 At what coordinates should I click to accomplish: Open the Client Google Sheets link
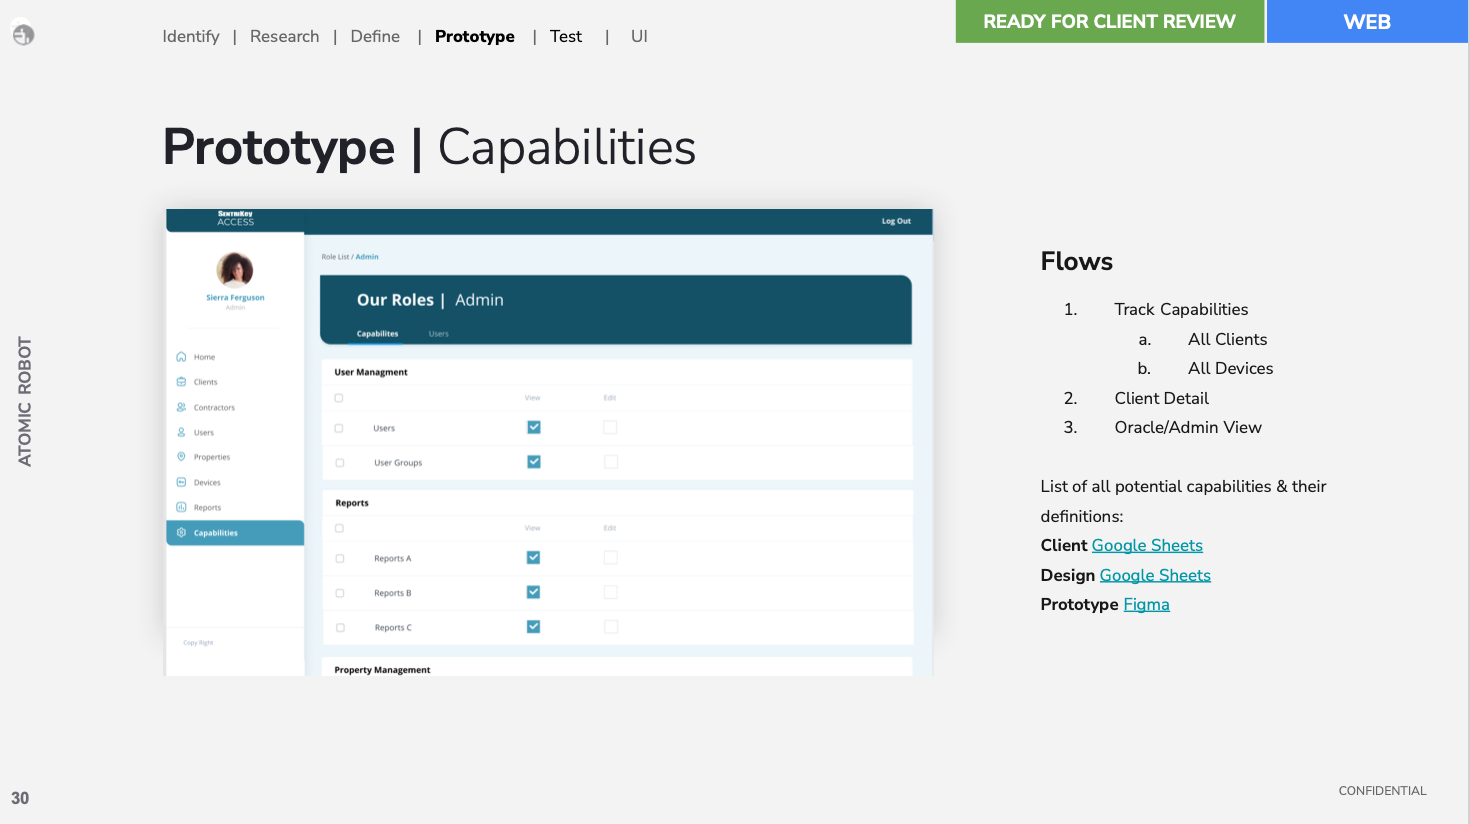coord(1147,545)
